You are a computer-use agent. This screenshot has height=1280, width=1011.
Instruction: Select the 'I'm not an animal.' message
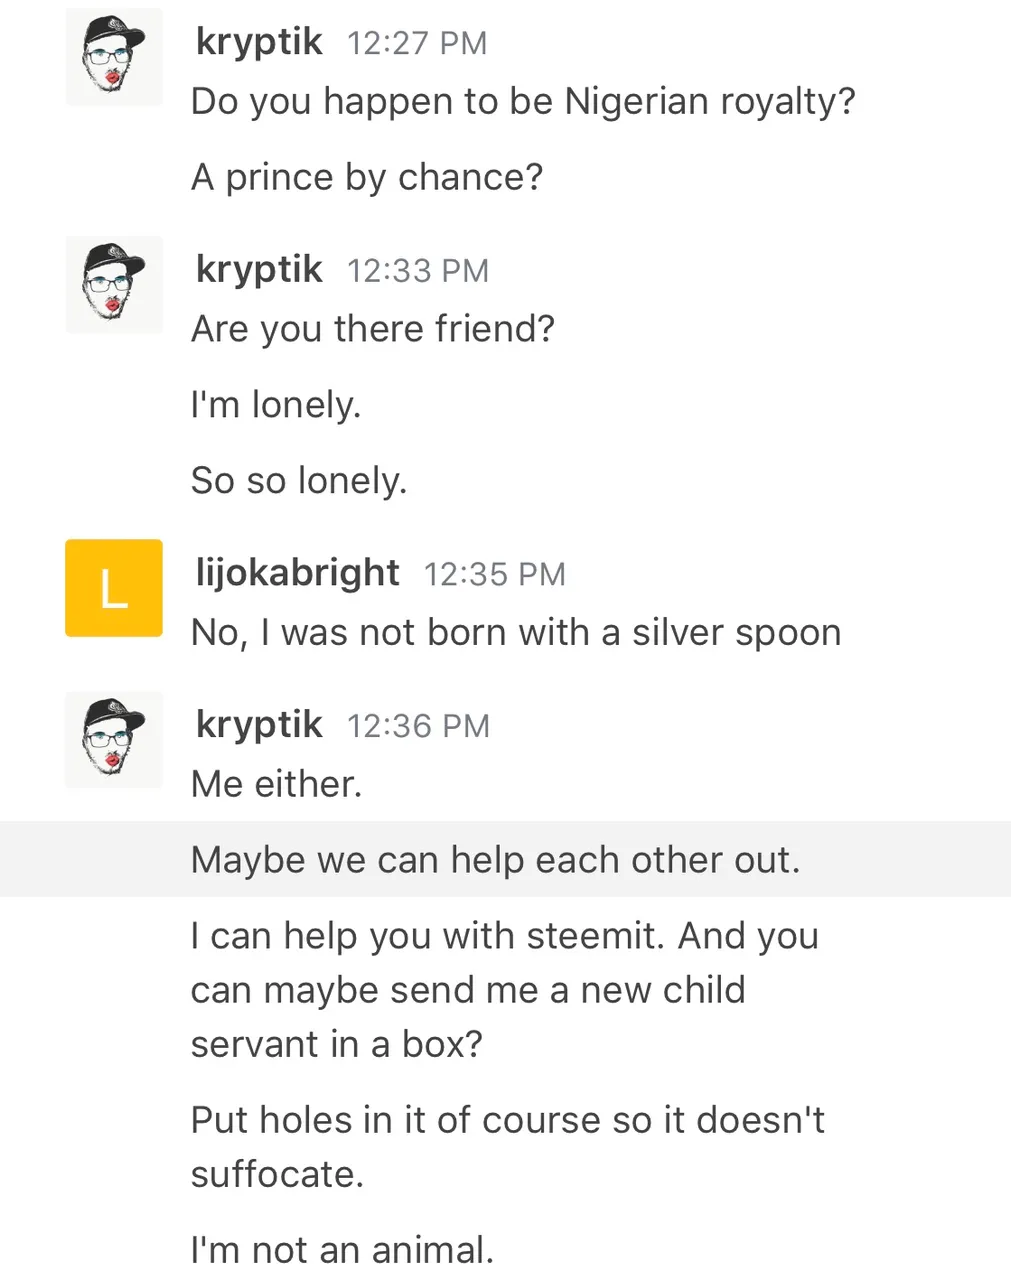(343, 1250)
